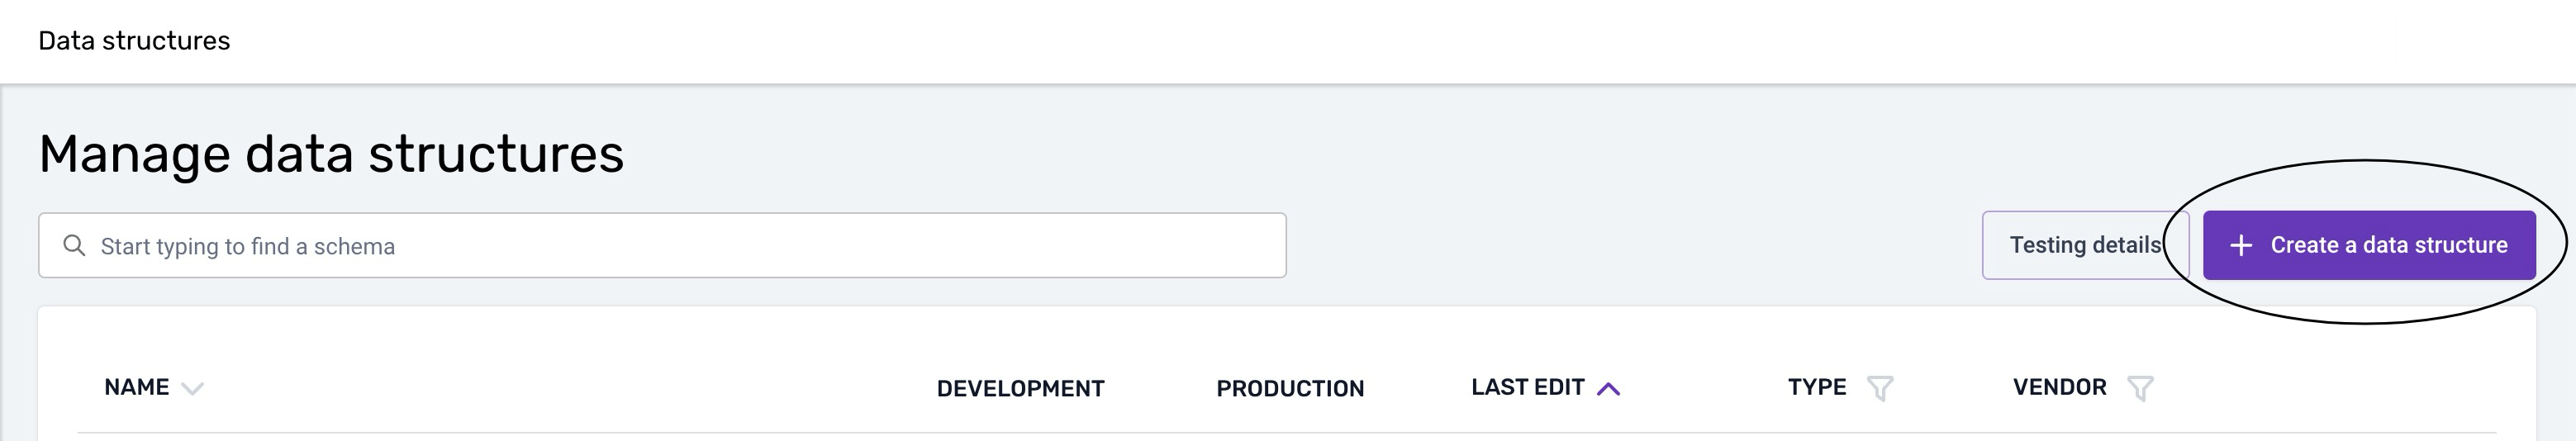Open the VENDOR column filter funnel
Image resolution: width=2576 pixels, height=441 pixels.
tap(2140, 388)
